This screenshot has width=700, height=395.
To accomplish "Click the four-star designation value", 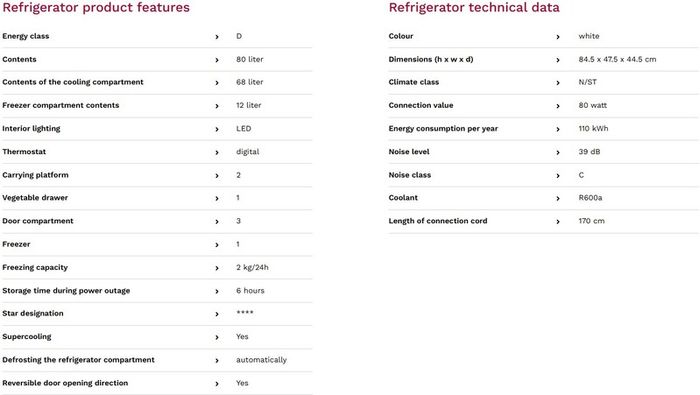I will click(x=245, y=312).
